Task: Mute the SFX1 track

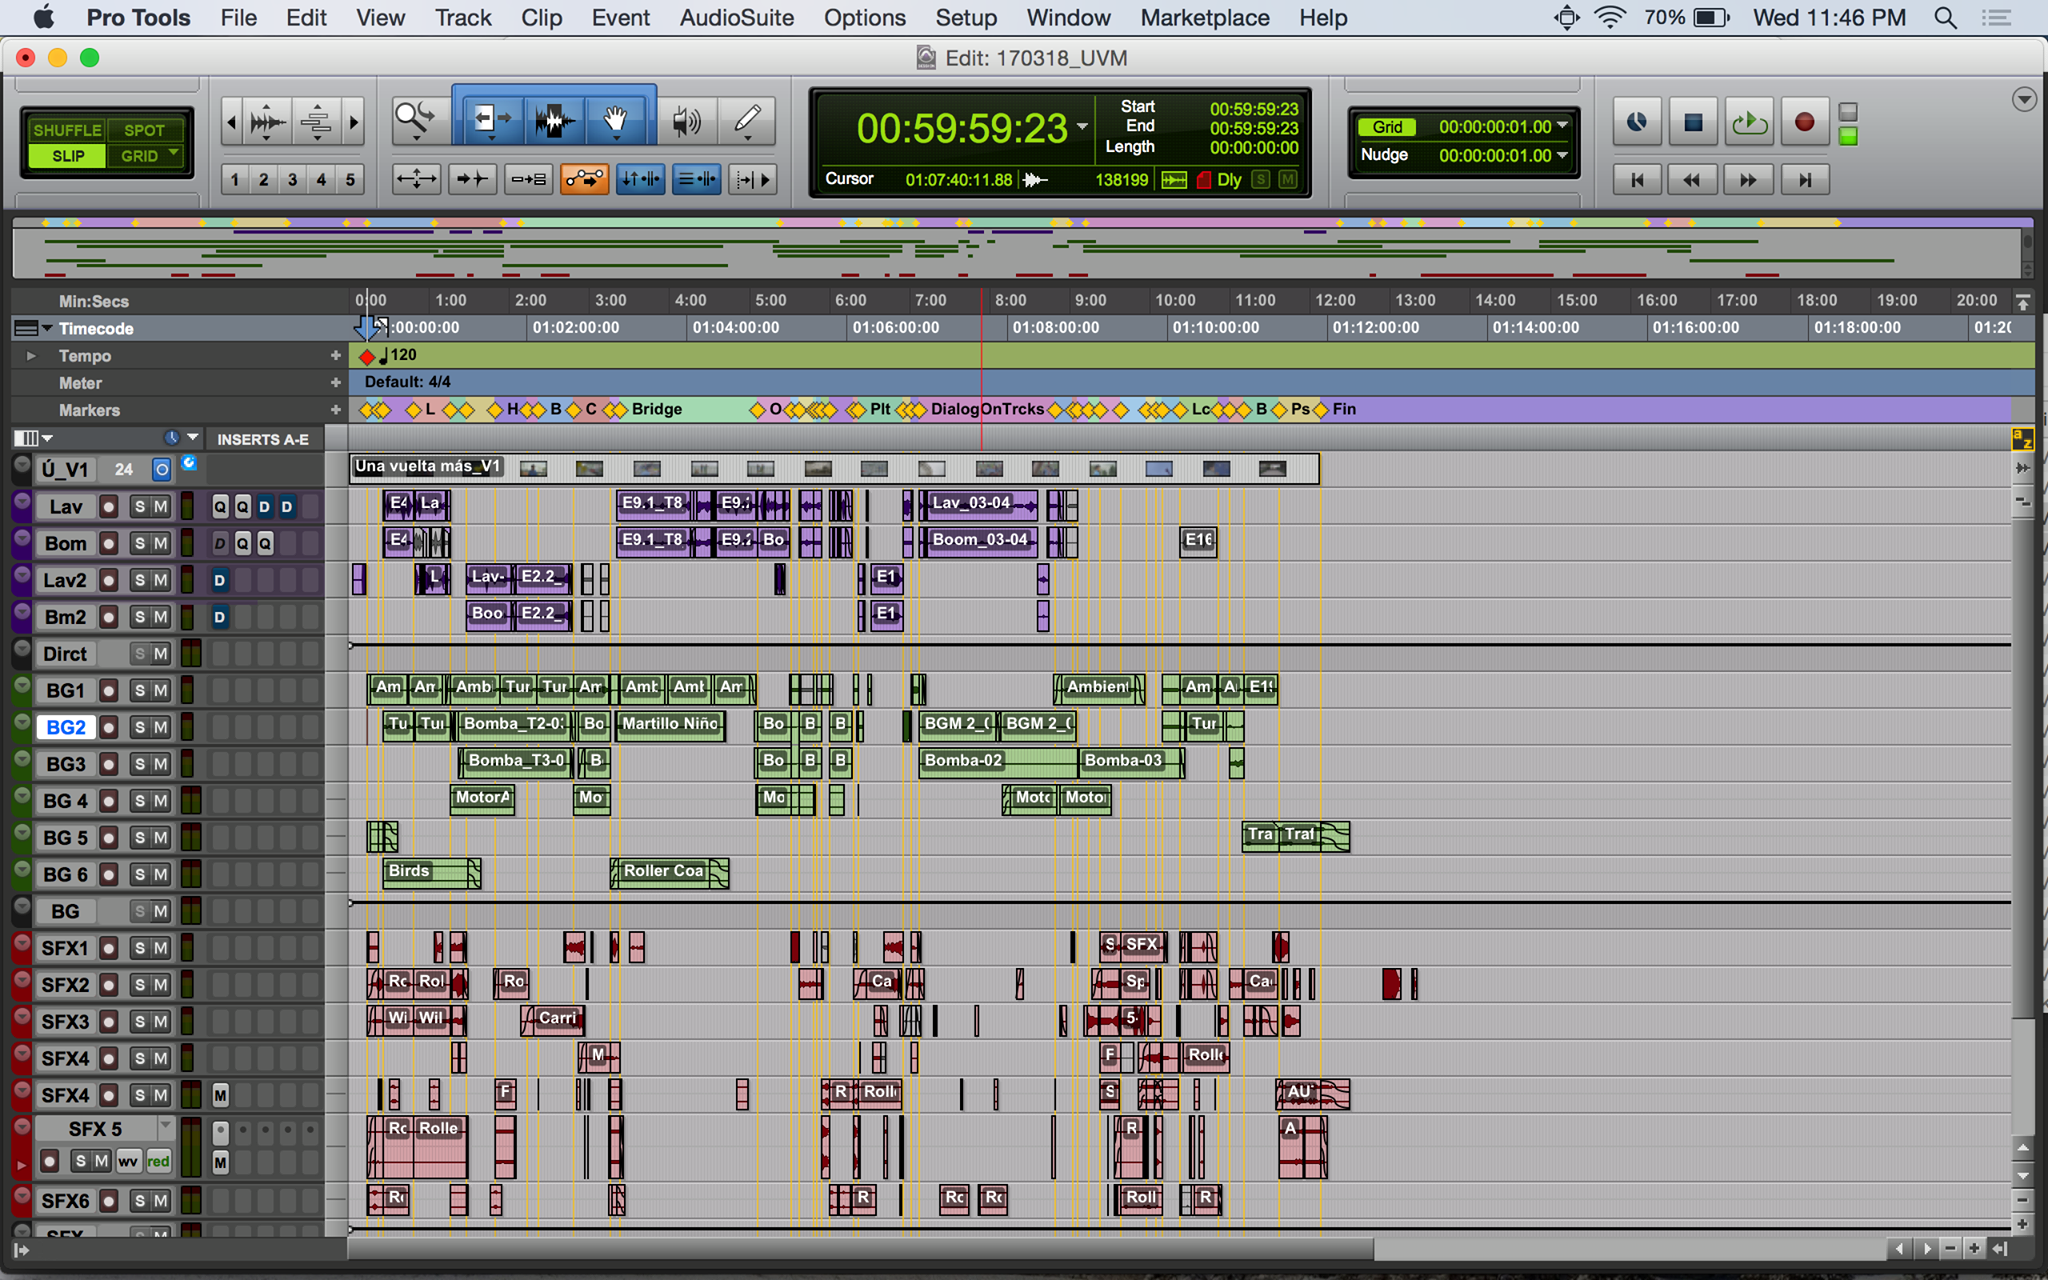Action: (x=161, y=948)
